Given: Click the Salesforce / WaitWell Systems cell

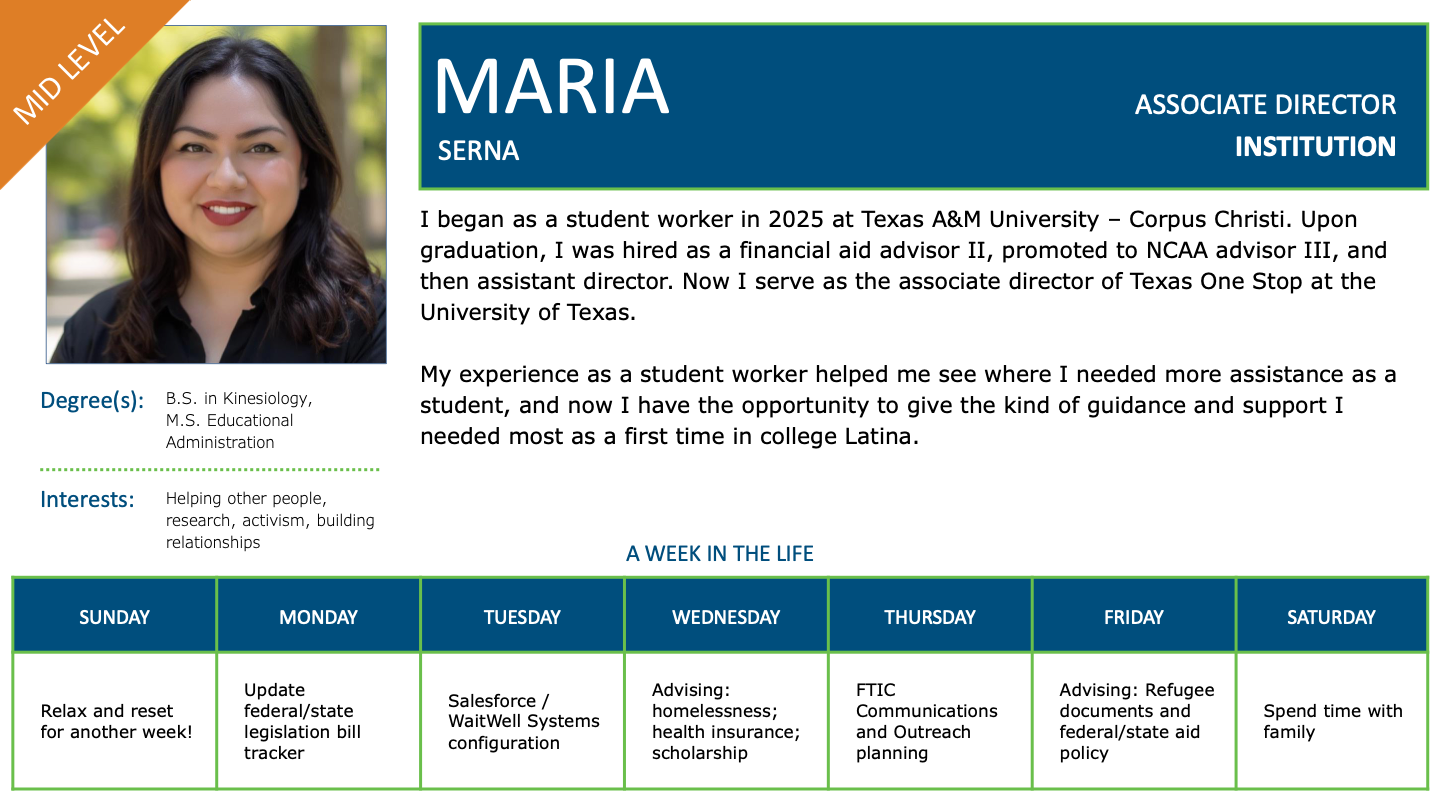Looking at the screenshot, I should tap(523, 721).
